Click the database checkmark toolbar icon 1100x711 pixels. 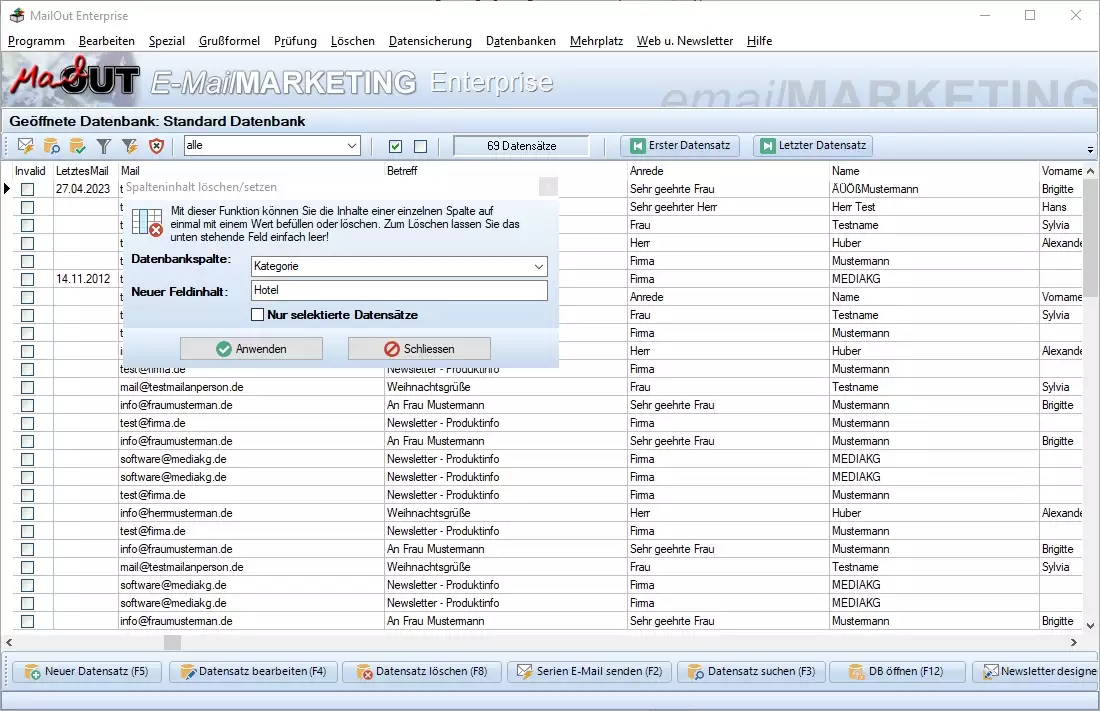78,146
